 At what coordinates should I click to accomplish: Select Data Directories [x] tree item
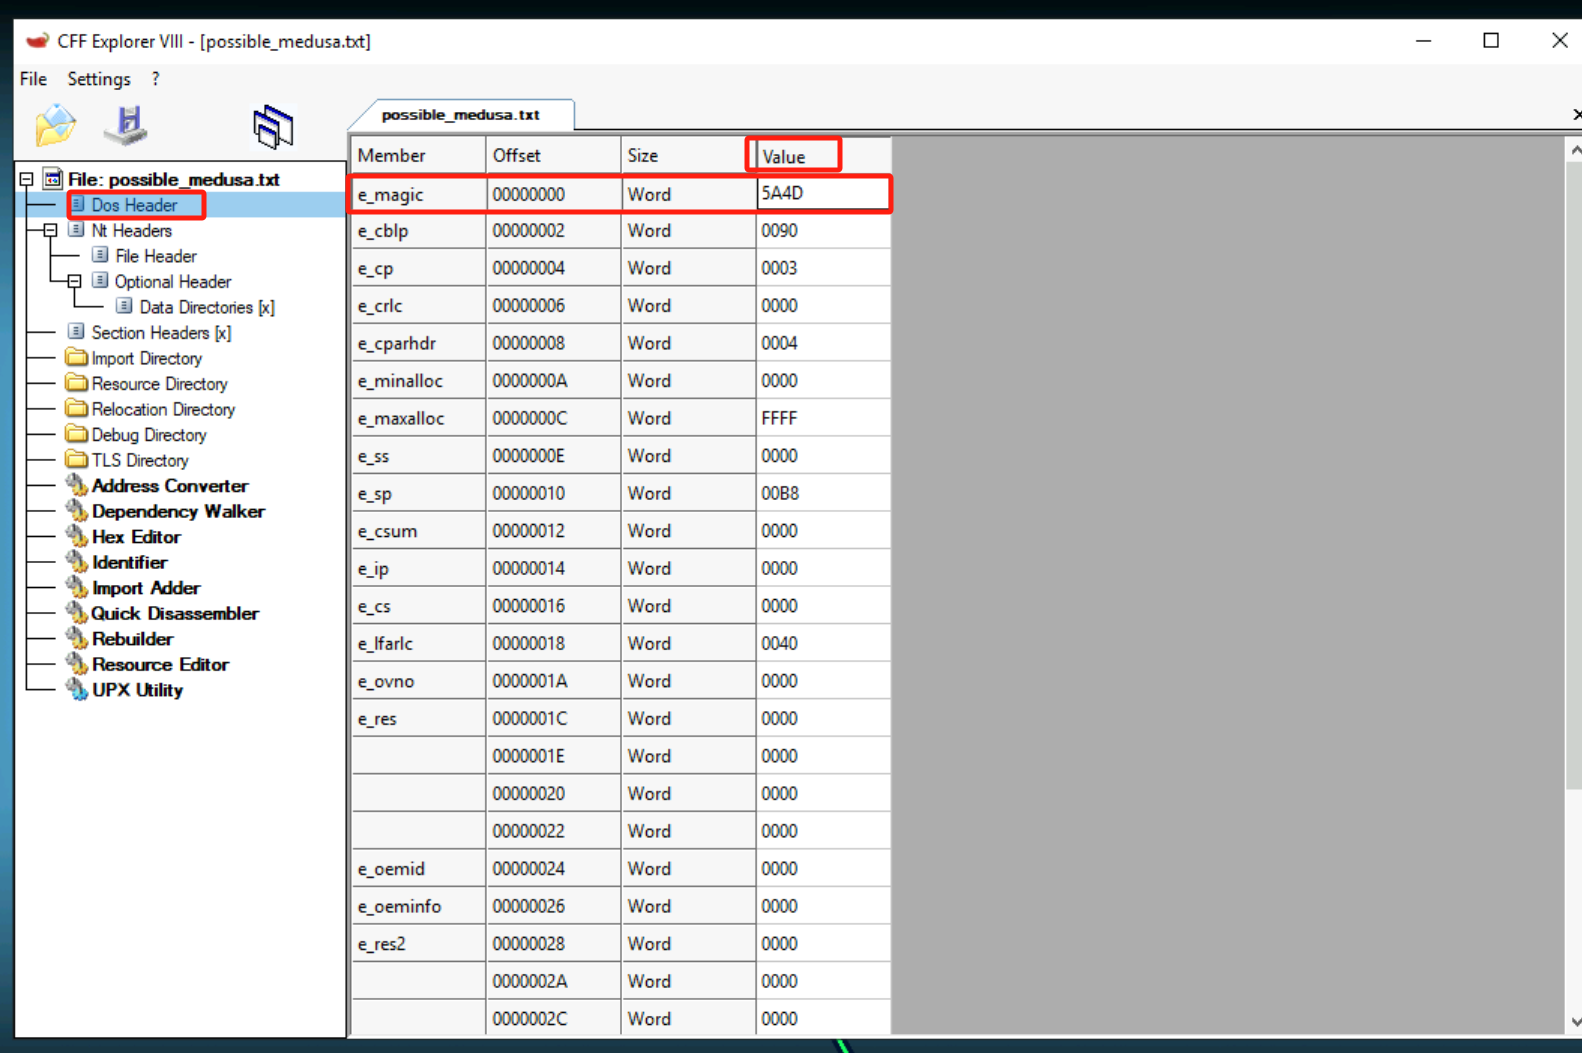[x=206, y=307]
